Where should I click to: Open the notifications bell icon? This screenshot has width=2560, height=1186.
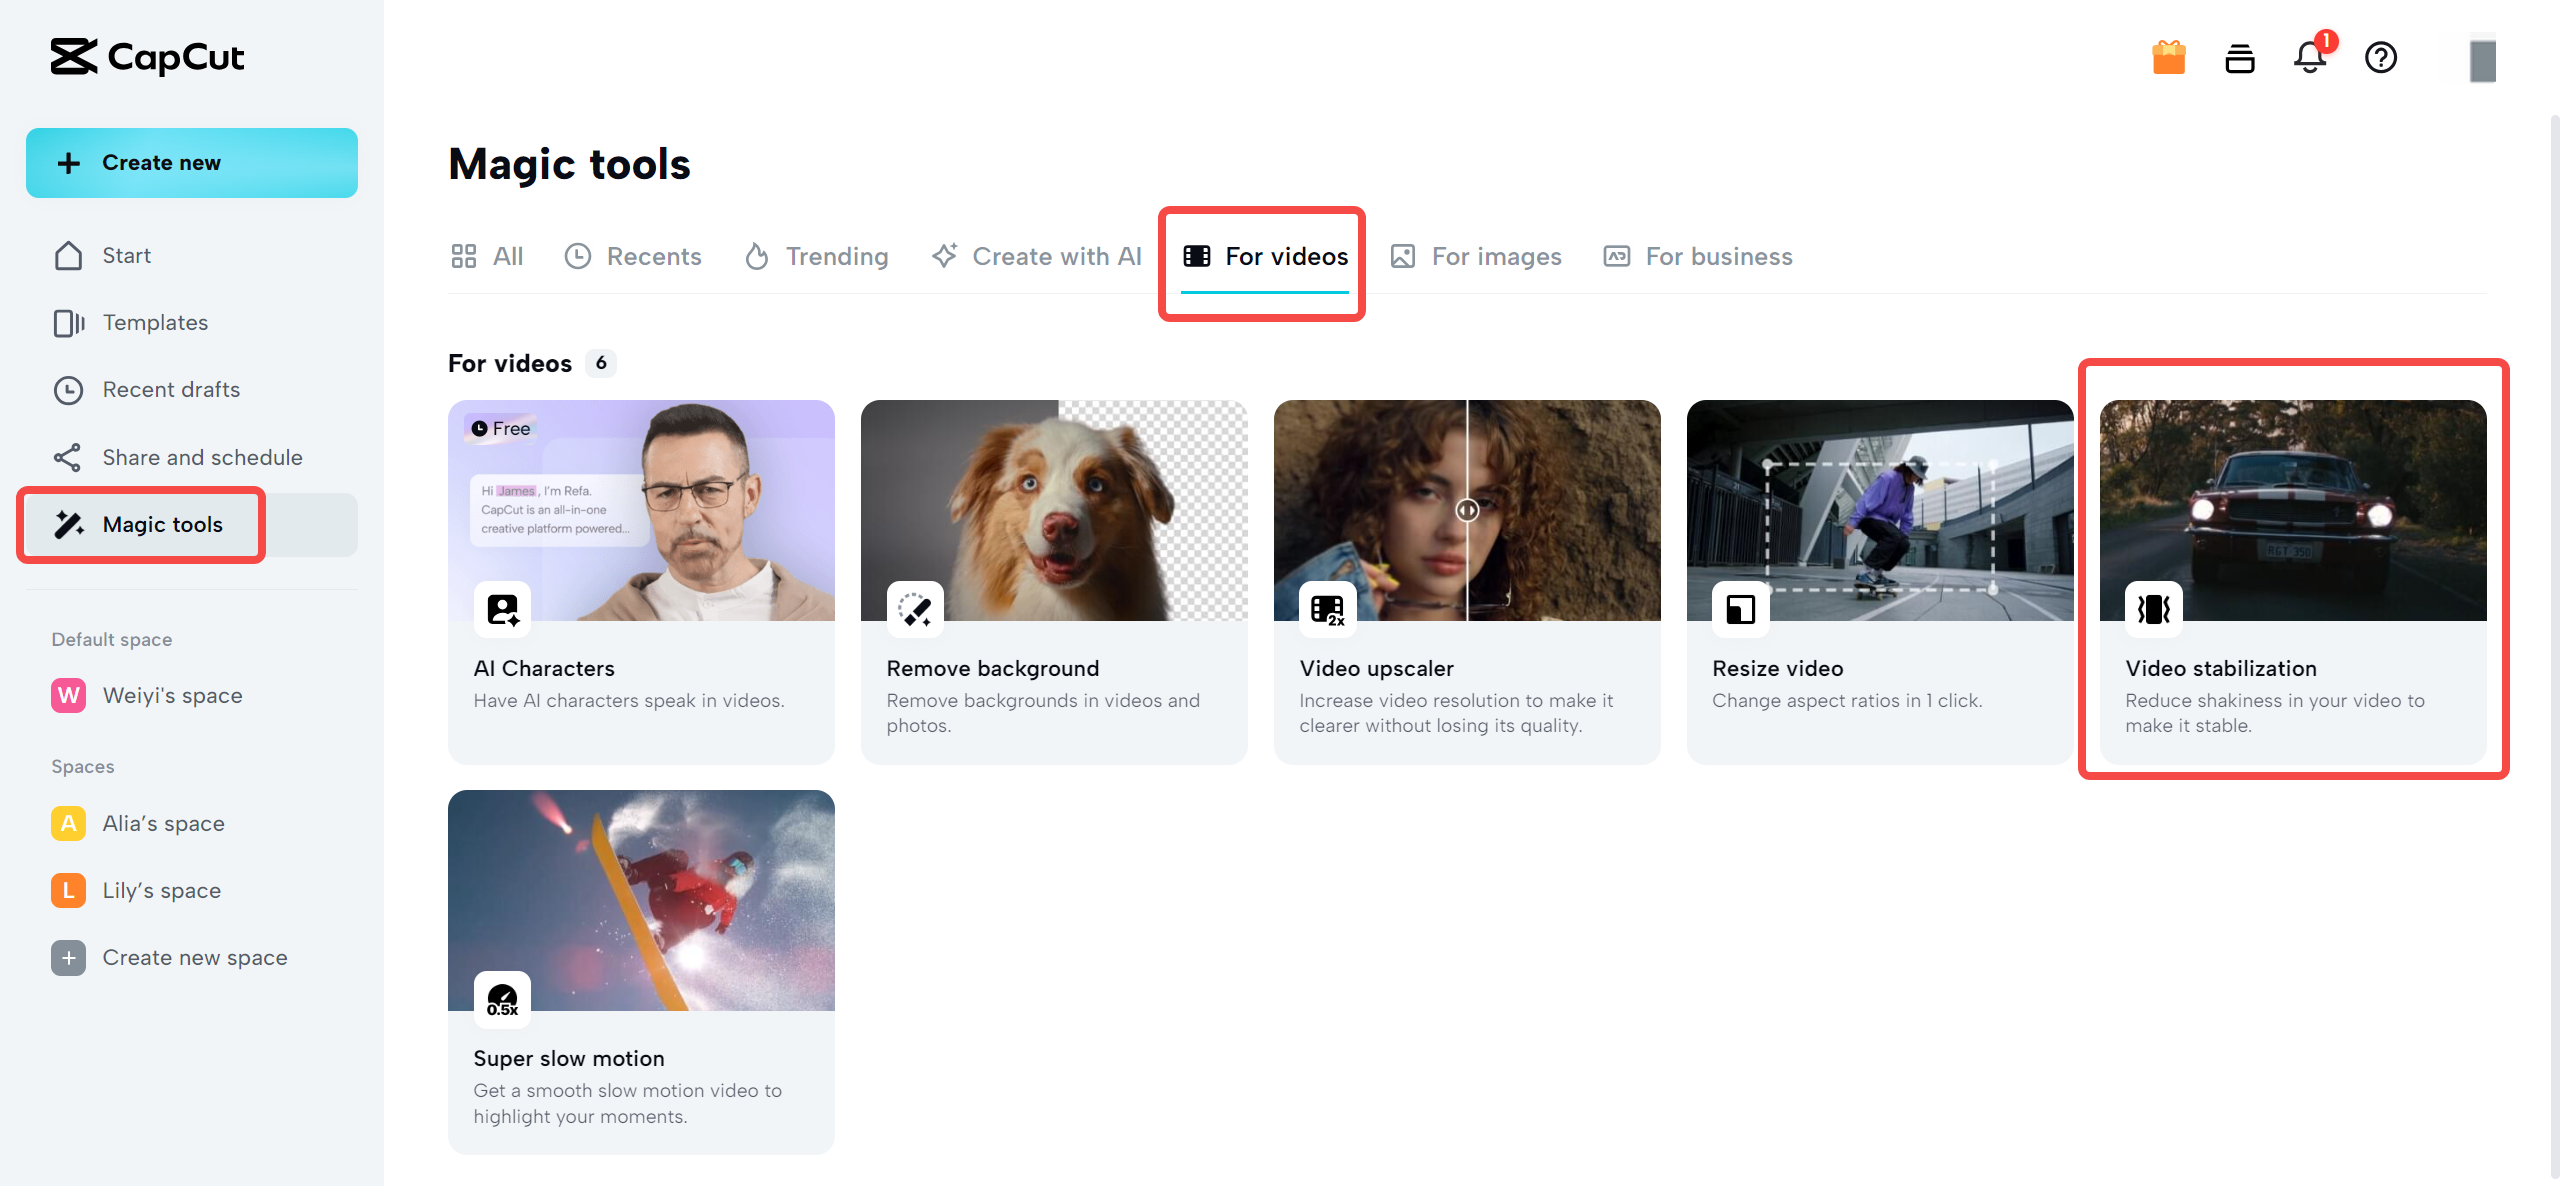pos(2310,58)
